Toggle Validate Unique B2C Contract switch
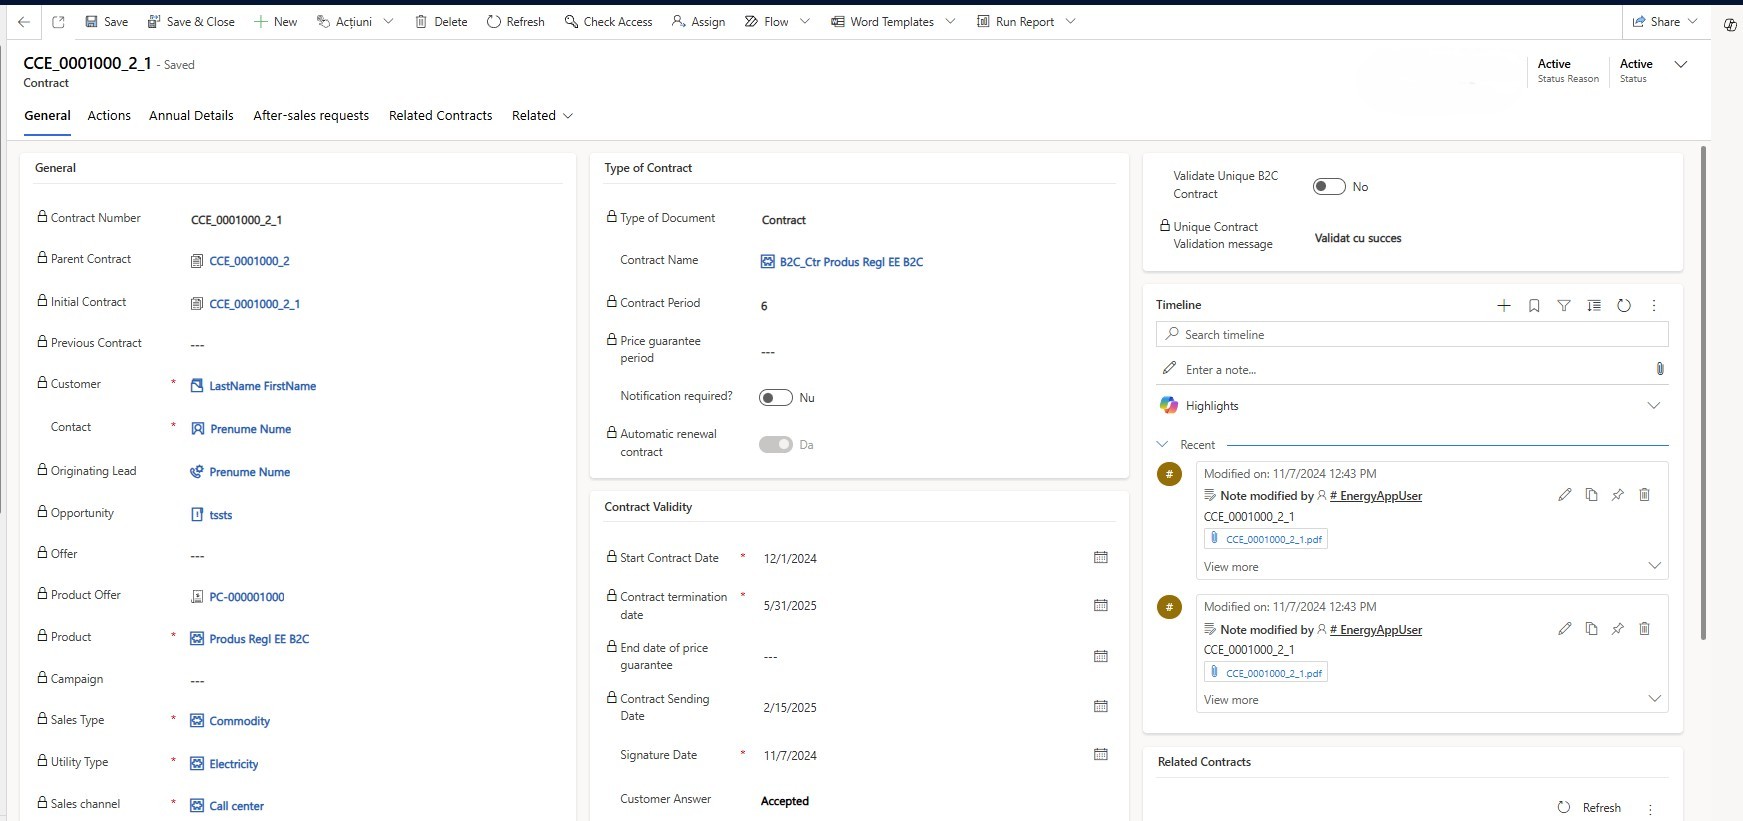1743x821 pixels. [x=1329, y=187]
